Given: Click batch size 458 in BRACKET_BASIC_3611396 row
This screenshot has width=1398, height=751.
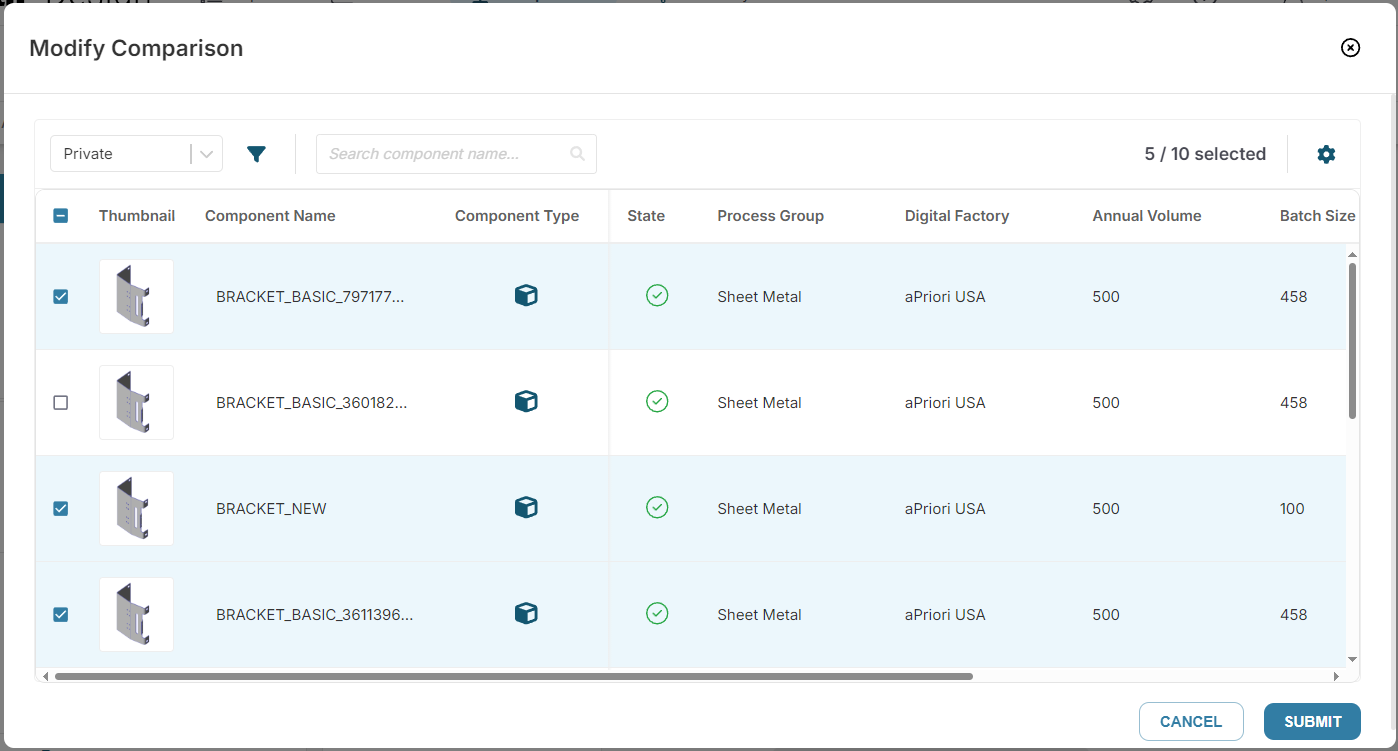Looking at the screenshot, I should [x=1293, y=615].
